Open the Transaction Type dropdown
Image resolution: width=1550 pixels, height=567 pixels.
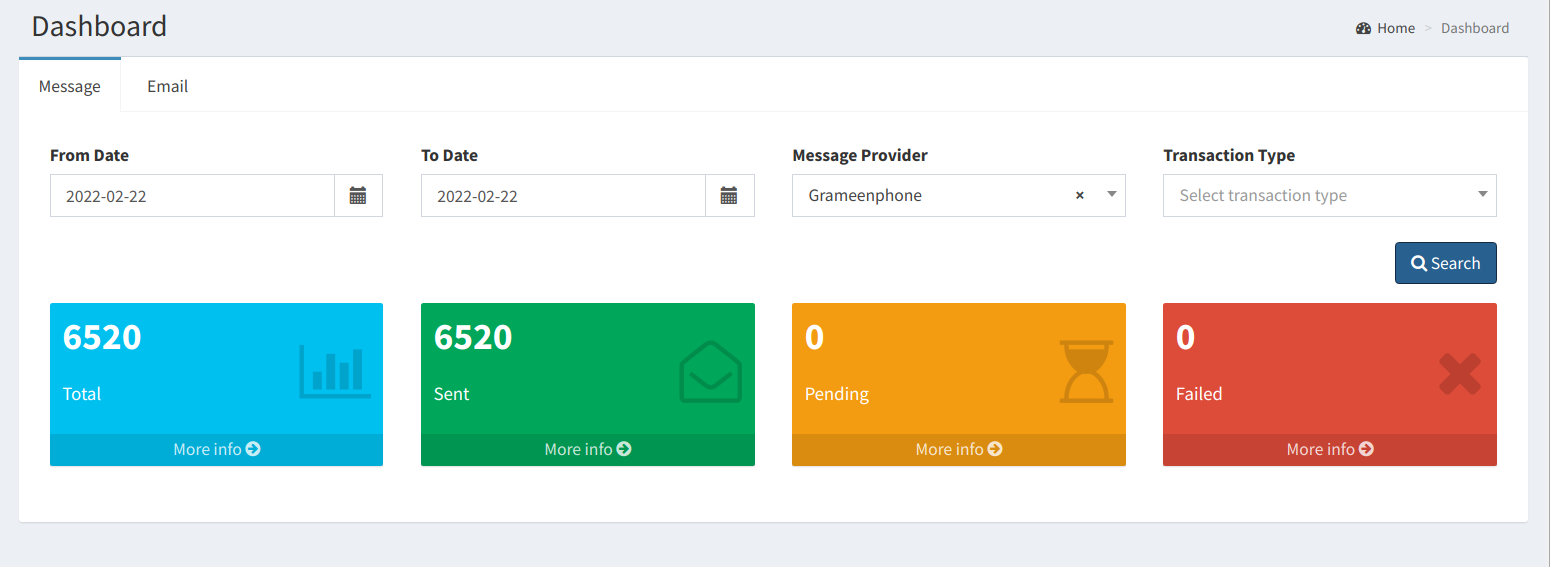[x=1330, y=196]
